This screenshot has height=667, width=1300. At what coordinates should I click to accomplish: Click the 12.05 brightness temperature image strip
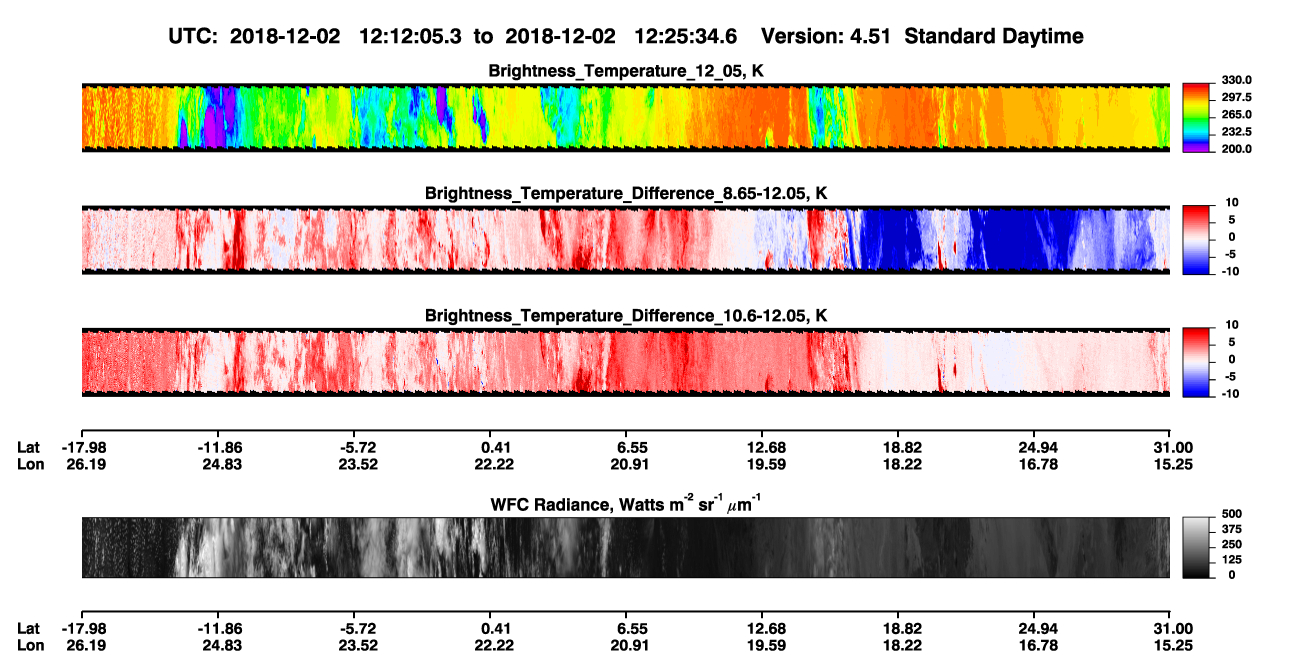click(x=626, y=117)
